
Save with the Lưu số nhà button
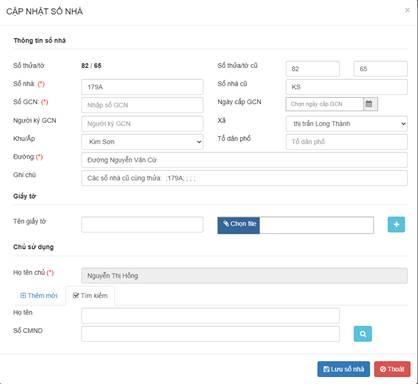[x=344, y=369]
